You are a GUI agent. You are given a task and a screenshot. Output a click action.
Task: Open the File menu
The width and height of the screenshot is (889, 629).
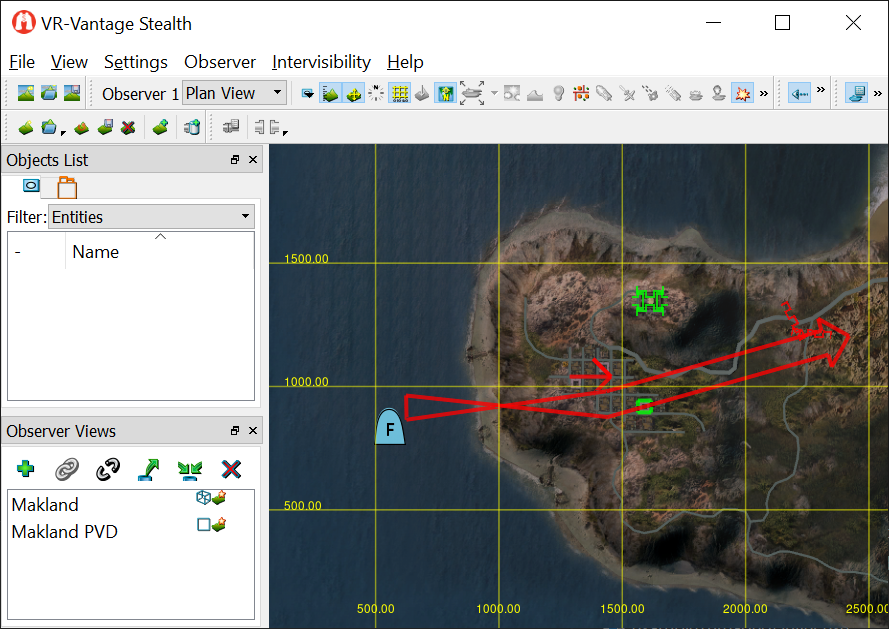22,62
